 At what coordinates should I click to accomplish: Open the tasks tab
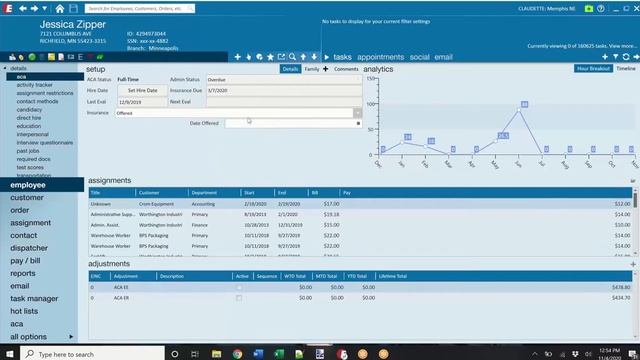[342, 57]
